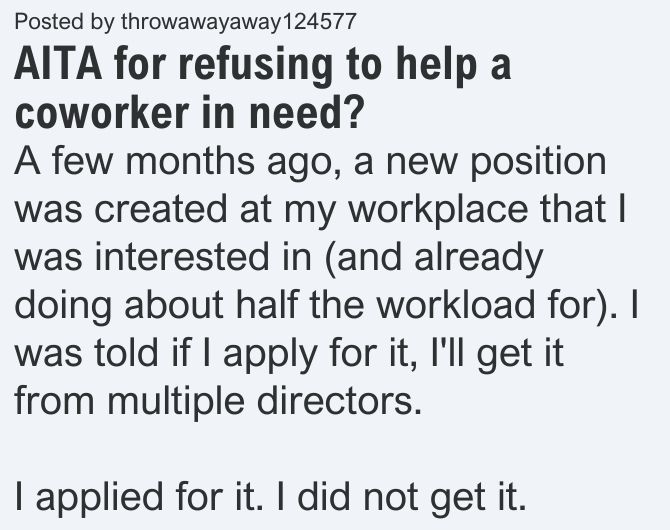This screenshot has height=530, width=670.
Task: Click the phrase 'I'll get it'
Action: pyautogui.click(x=497, y=354)
